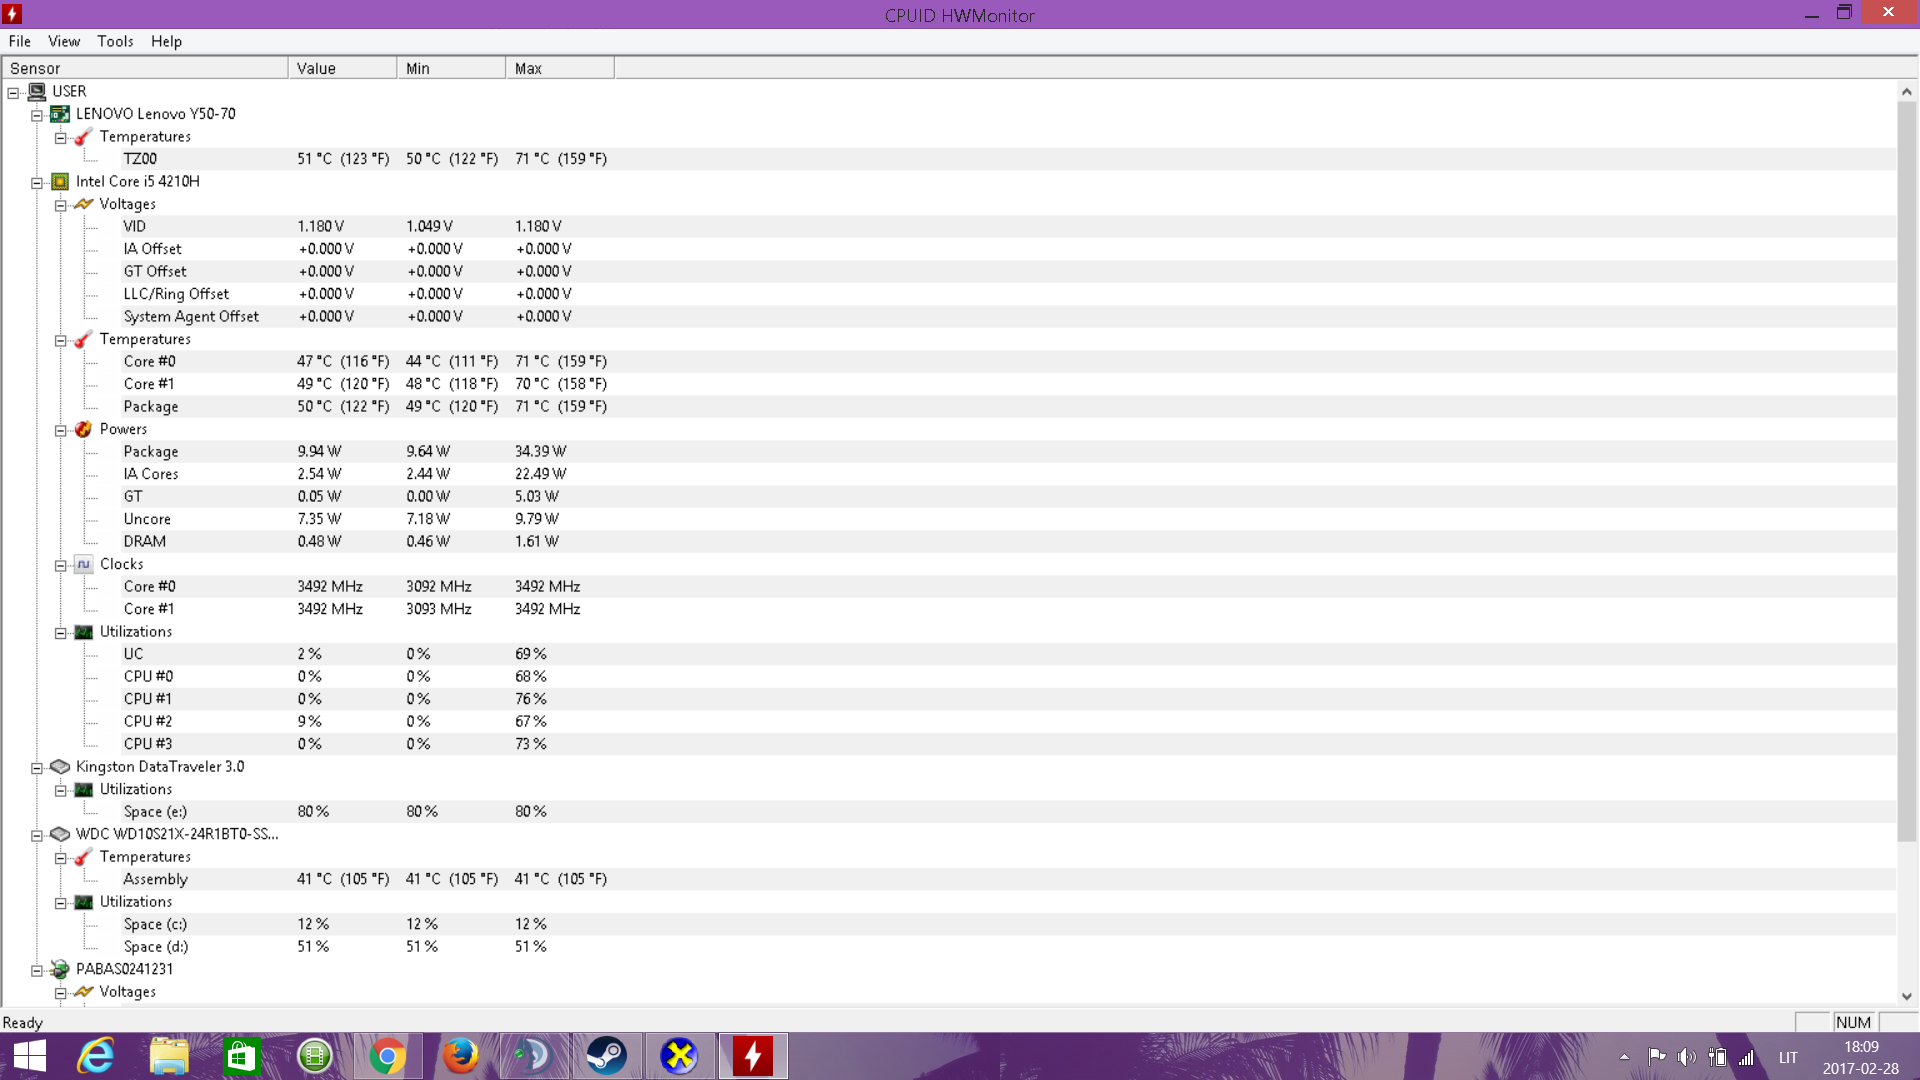Image resolution: width=1920 pixels, height=1080 pixels.
Task: Collapse the USER root node
Action: coord(13,92)
